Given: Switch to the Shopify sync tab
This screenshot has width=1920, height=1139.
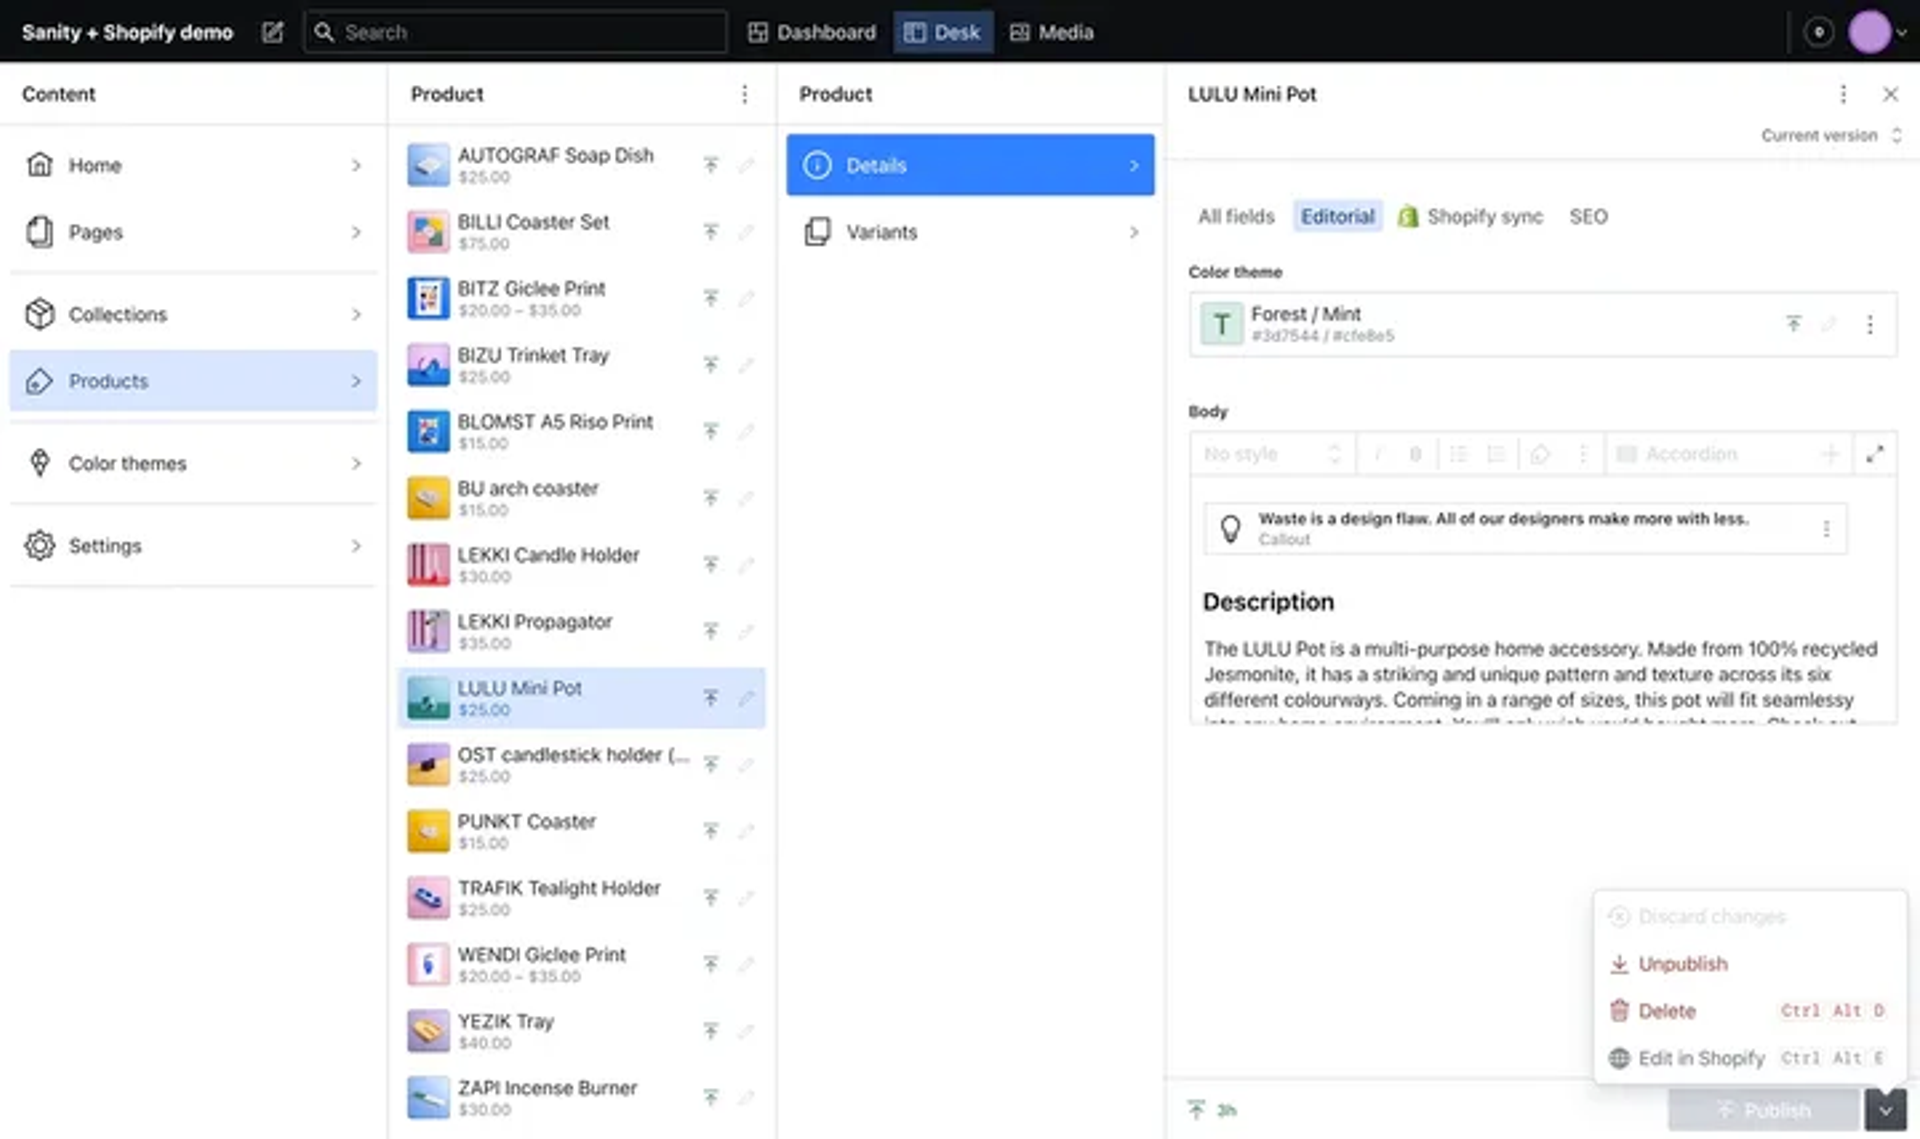Looking at the screenshot, I should 1470,216.
